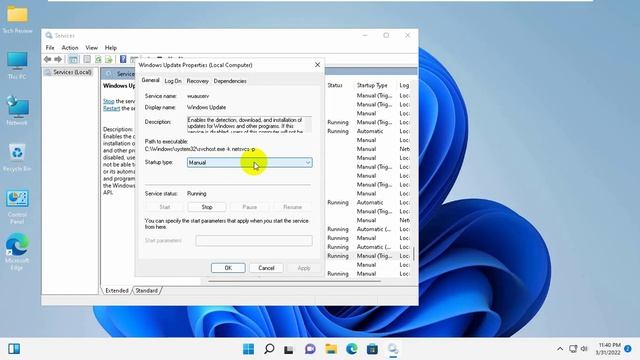Click the Path to executable text
Image resolution: width=640 pixels, height=360 pixels.
coord(200,149)
